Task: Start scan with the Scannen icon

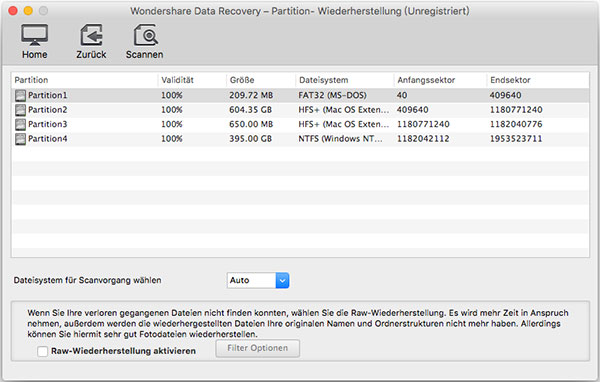Action: (x=145, y=35)
